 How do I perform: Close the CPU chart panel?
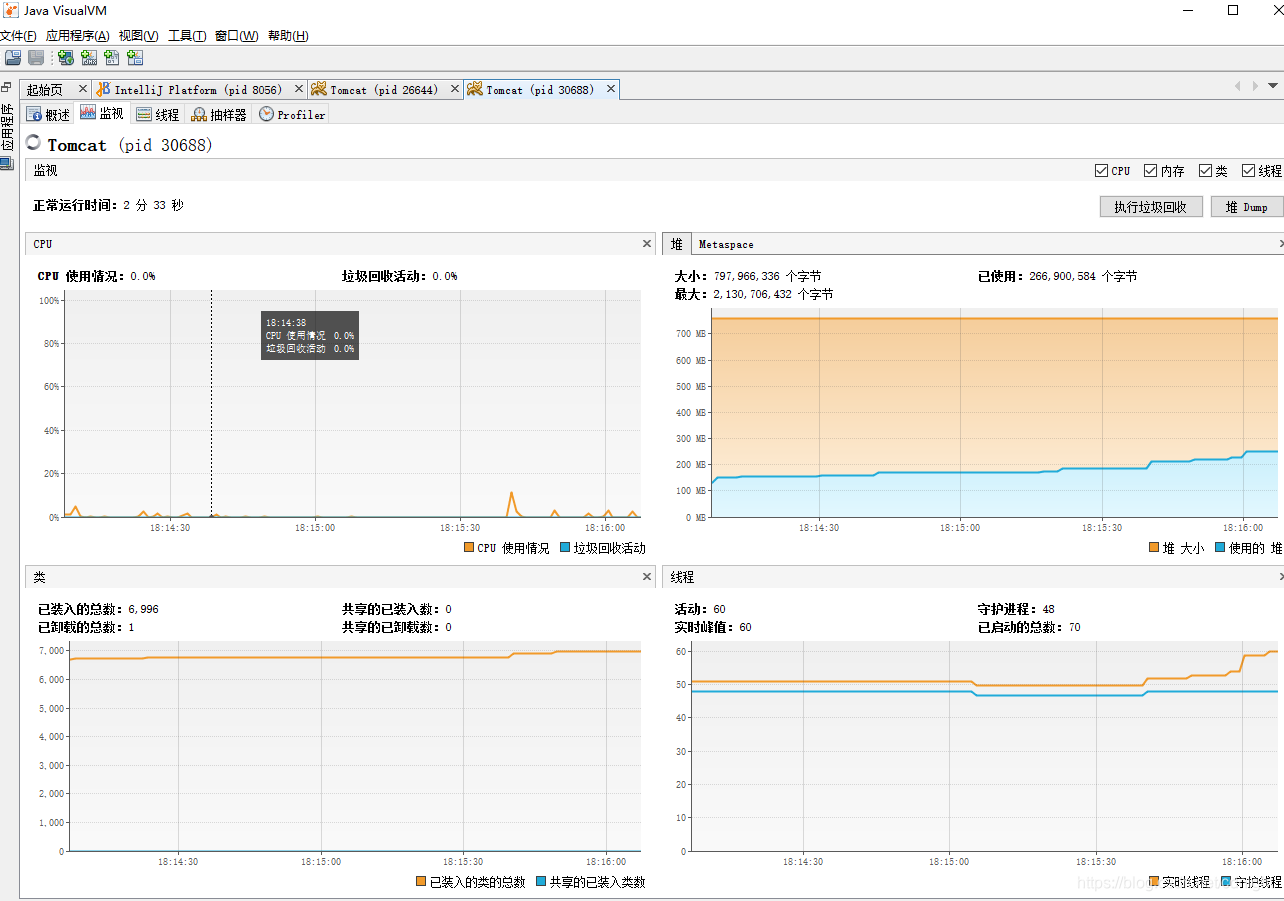coord(647,244)
